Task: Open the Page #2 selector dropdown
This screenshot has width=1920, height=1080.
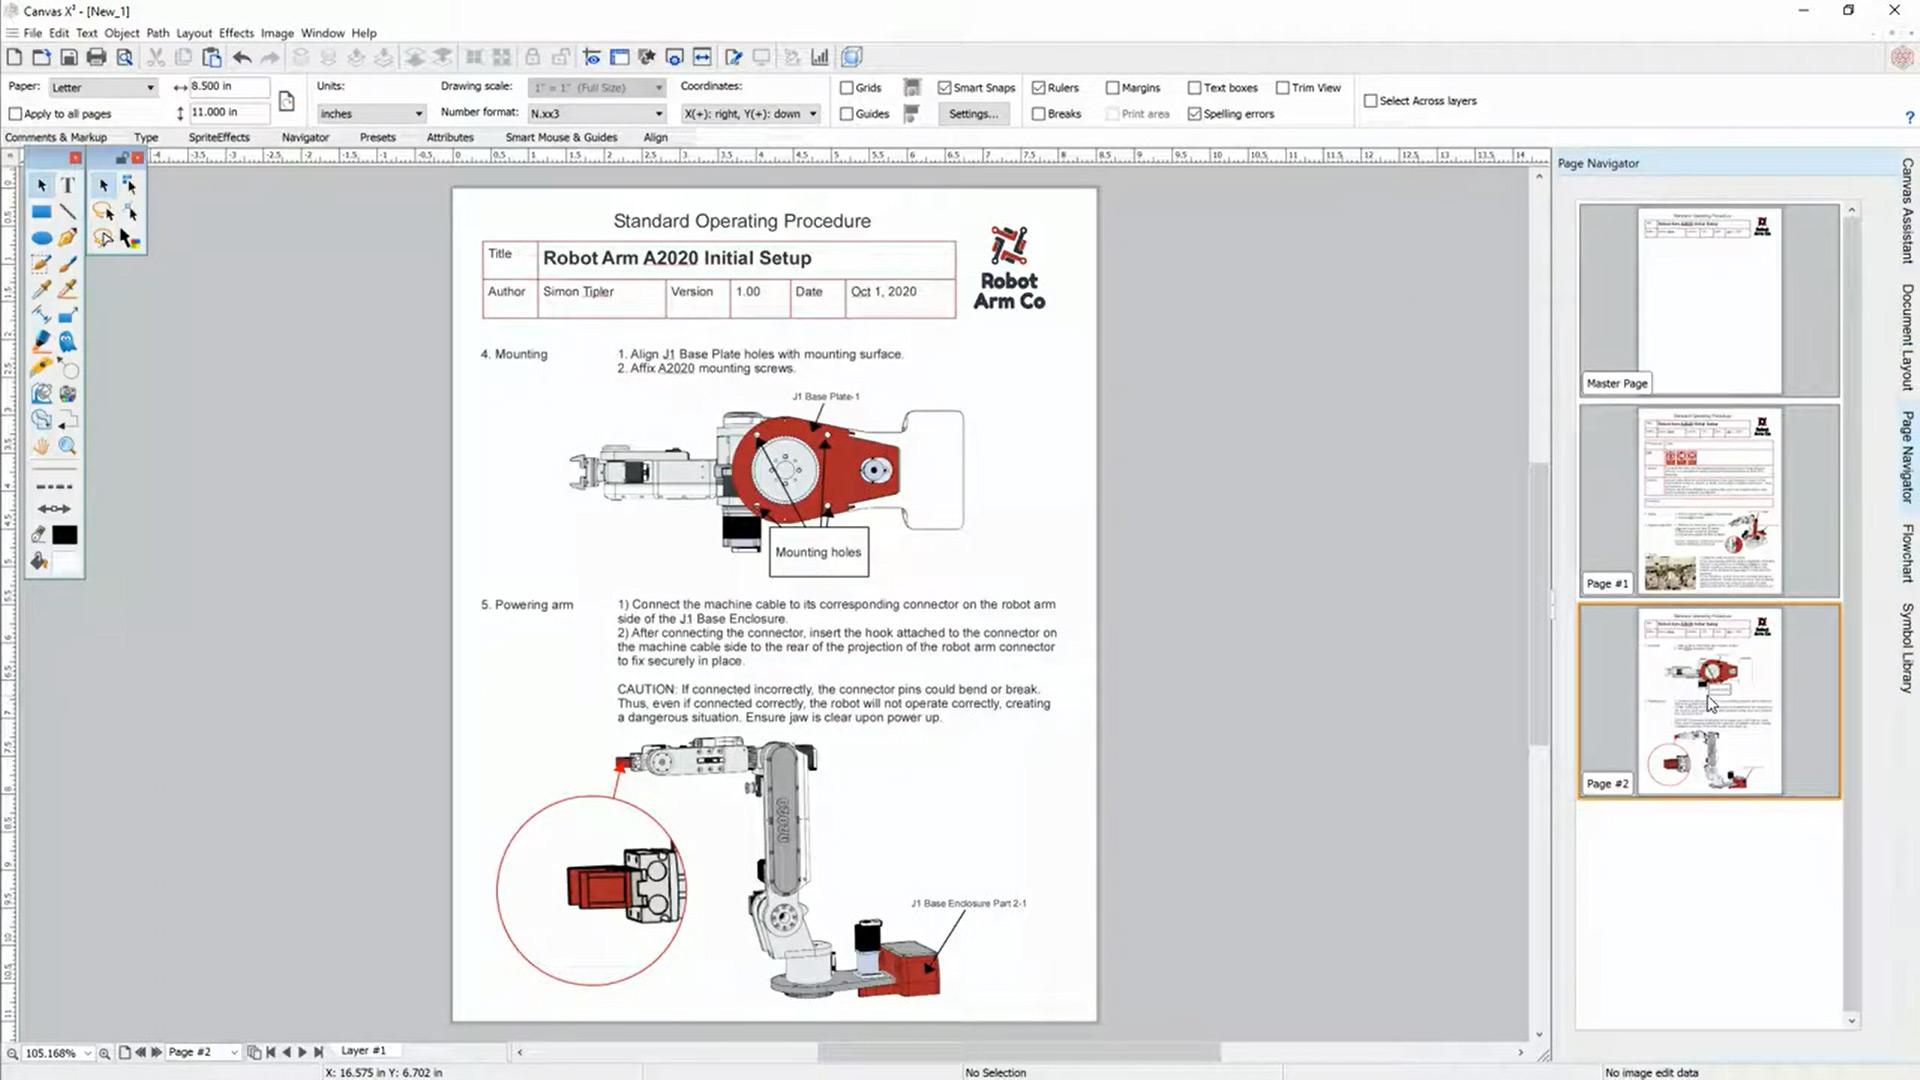Action: 234,1053
